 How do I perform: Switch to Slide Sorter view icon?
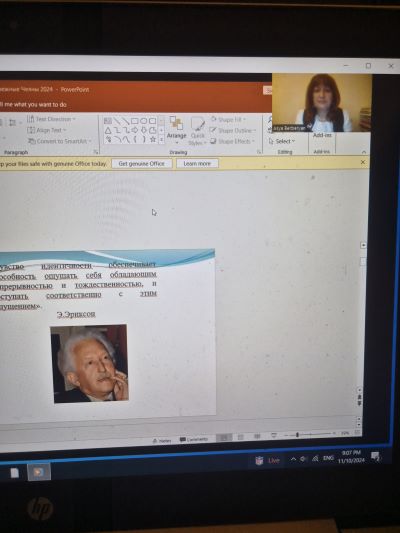tap(241, 437)
